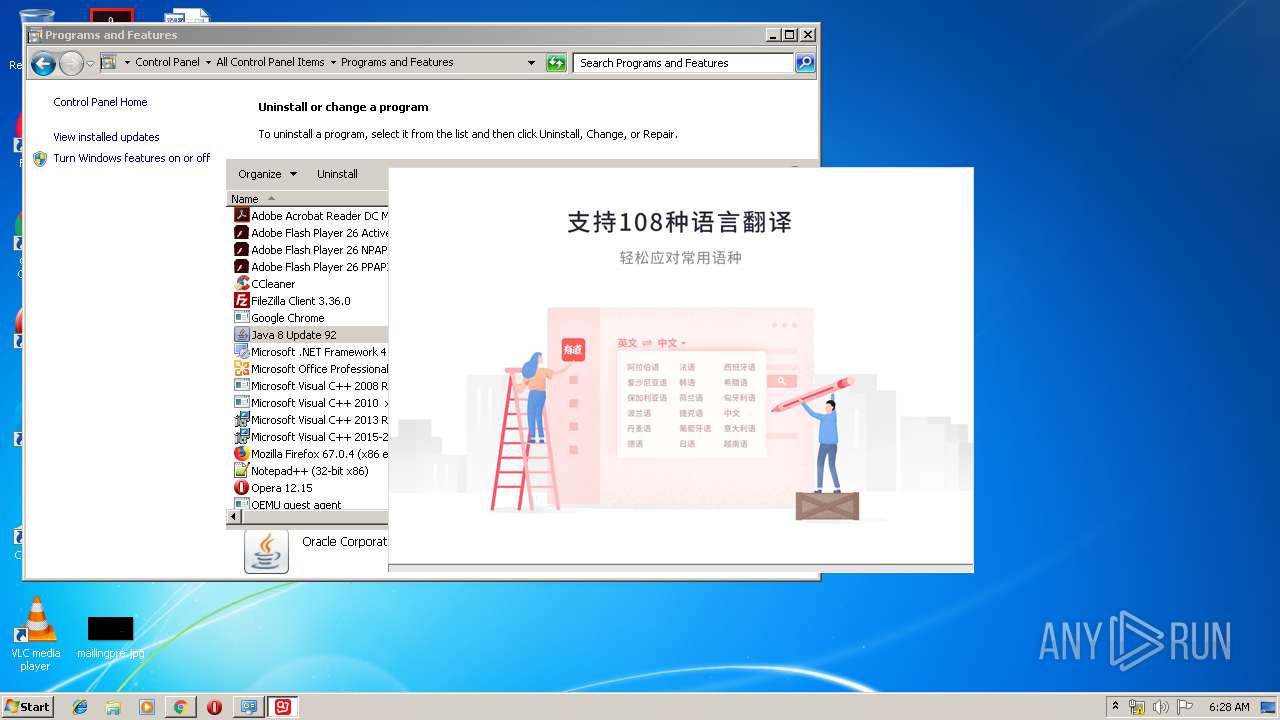The height and width of the screenshot is (720, 1280).
Task: Click the All Control Panel Items breadcrumb
Action: point(270,62)
